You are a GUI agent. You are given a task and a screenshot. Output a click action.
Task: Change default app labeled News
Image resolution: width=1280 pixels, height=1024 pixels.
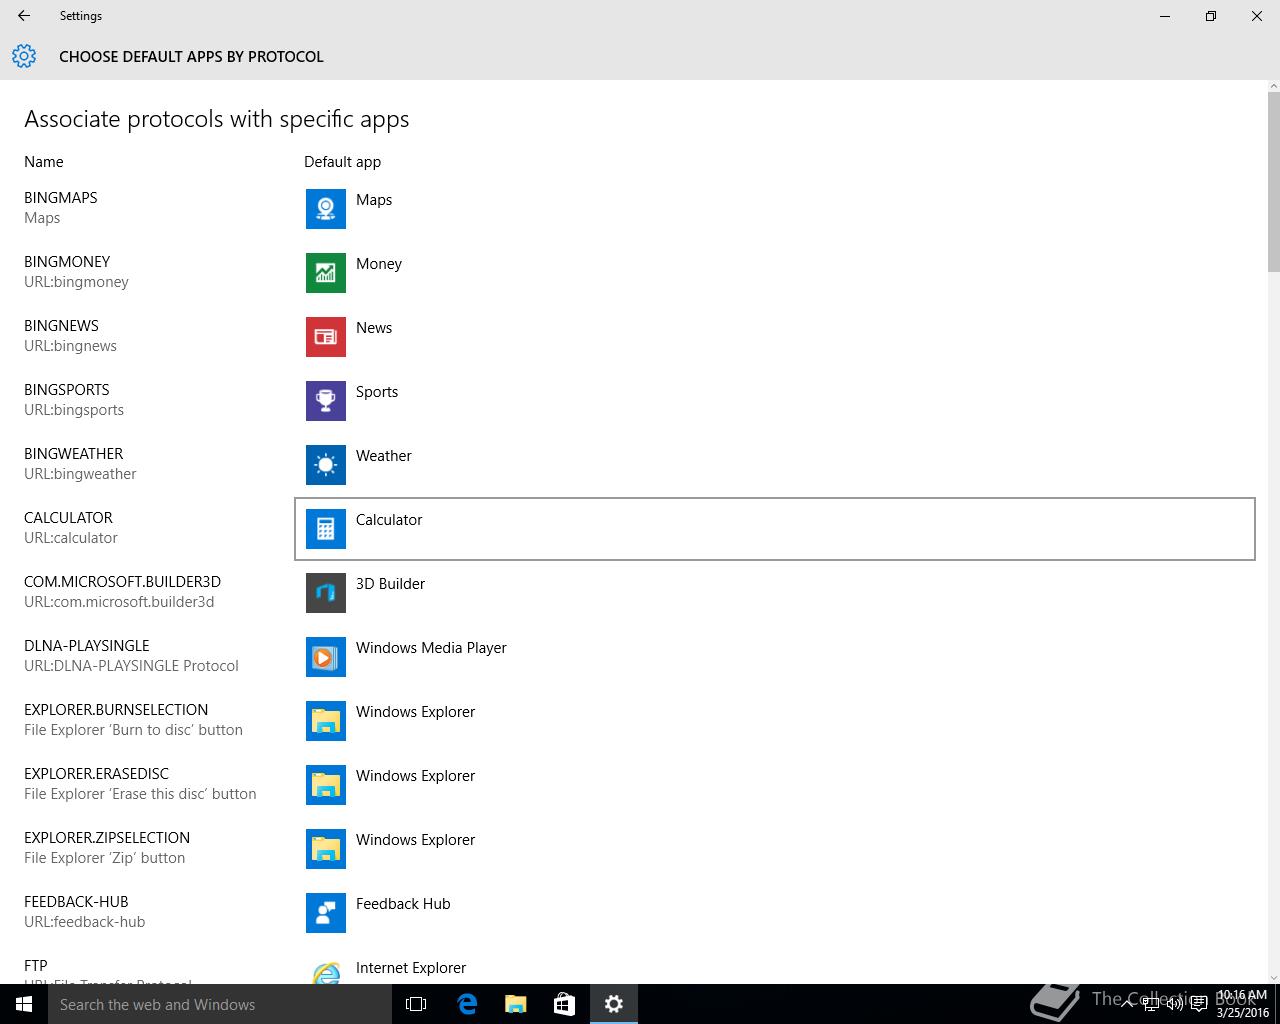[775, 337]
